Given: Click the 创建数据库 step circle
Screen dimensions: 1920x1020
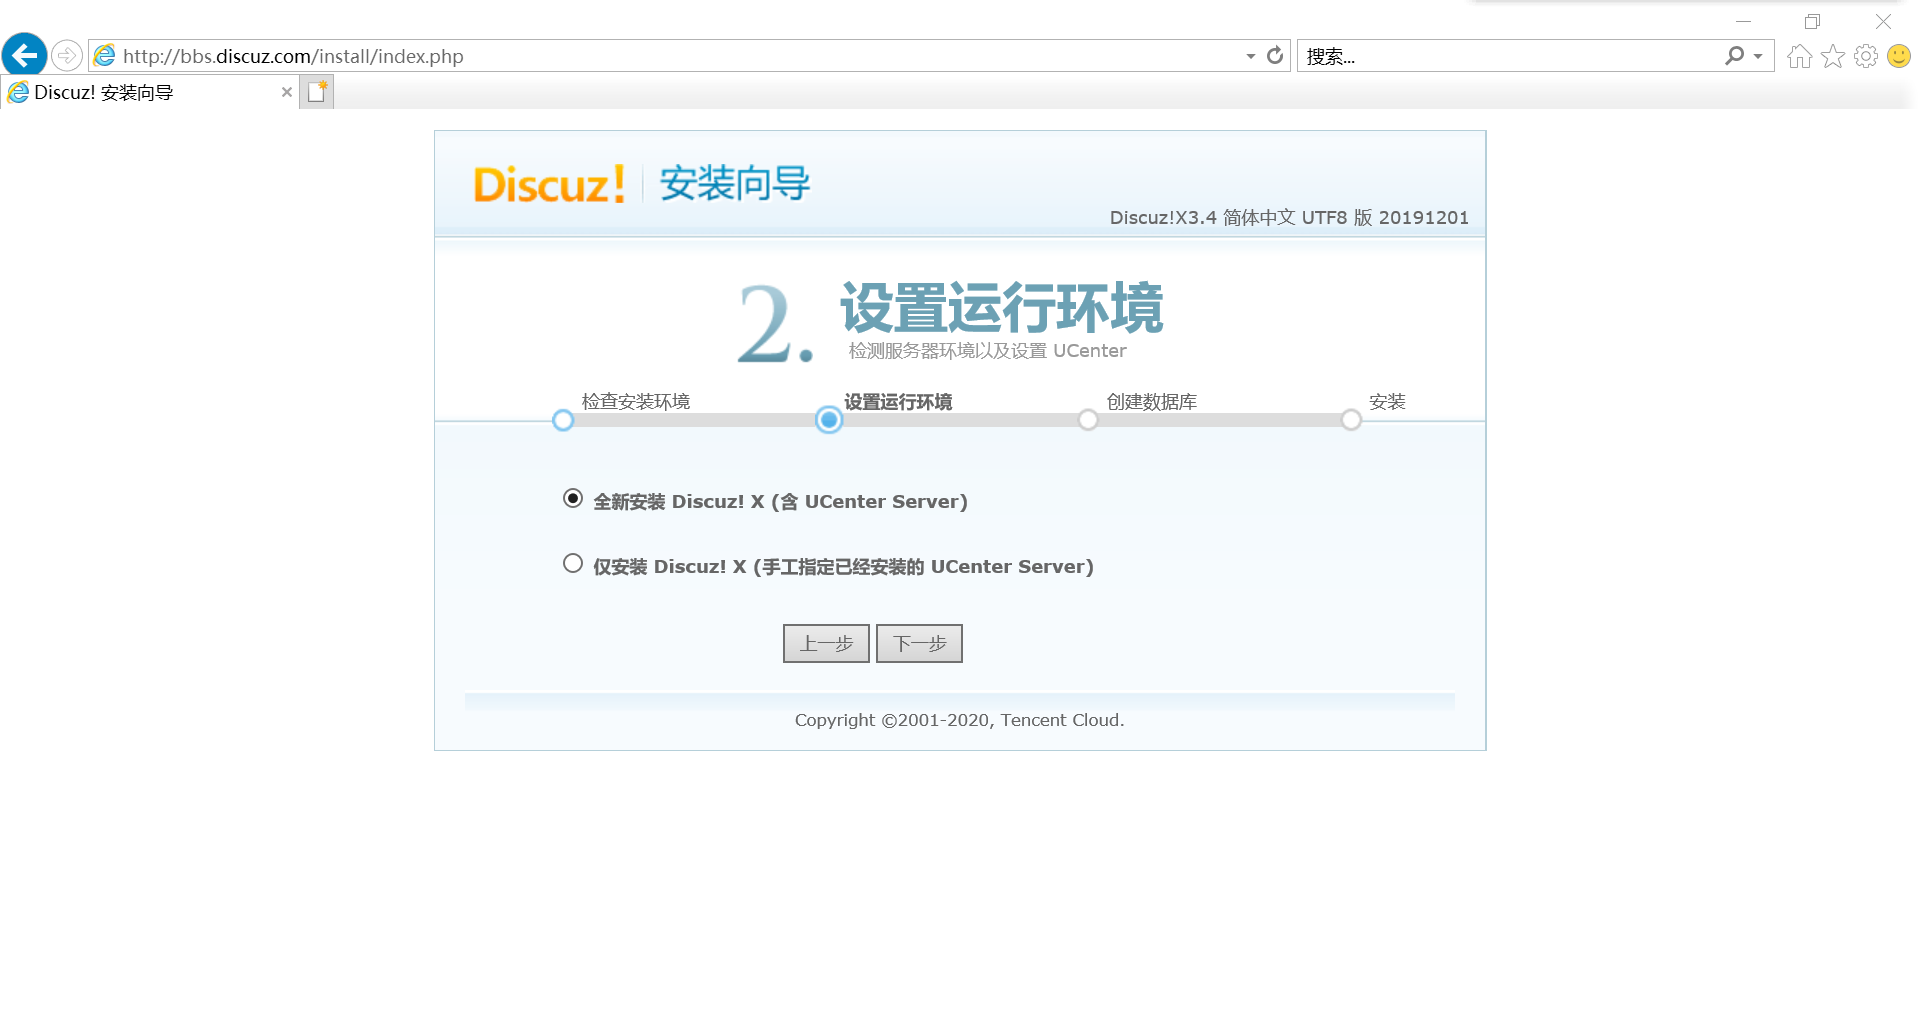Looking at the screenshot, I should [1088, 420].
